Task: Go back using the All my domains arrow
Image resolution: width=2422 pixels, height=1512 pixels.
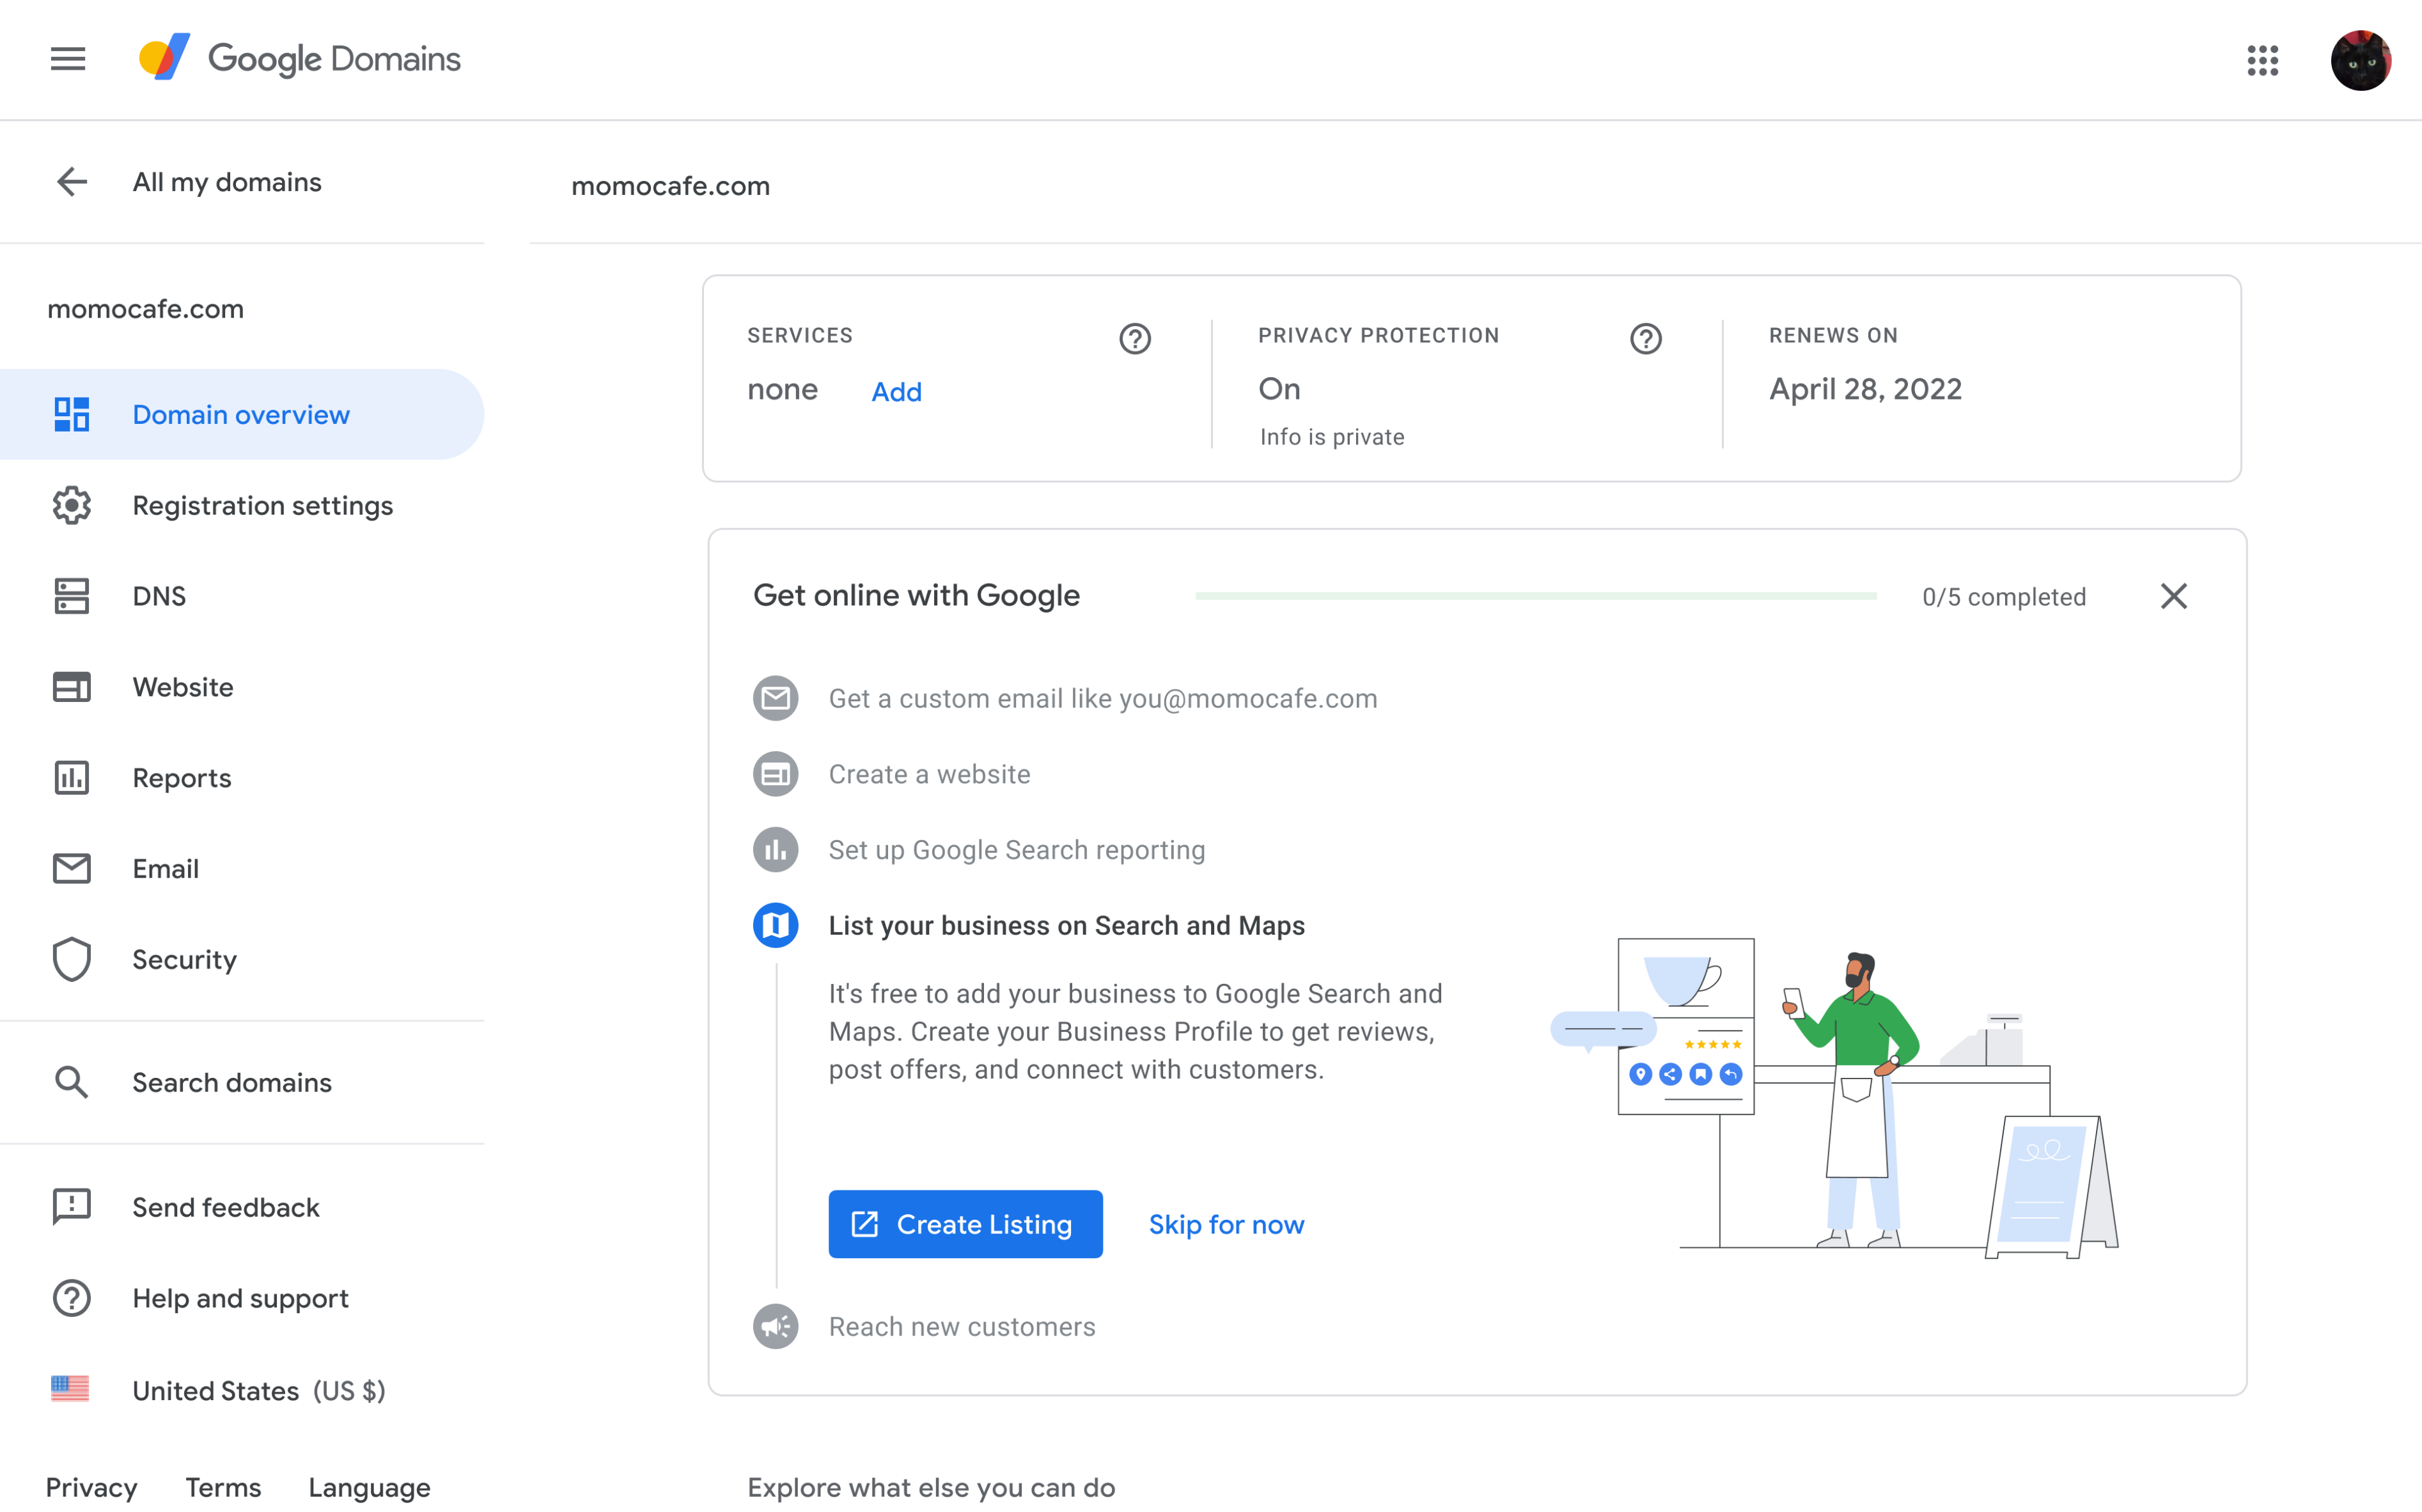Action: (72, 182)
